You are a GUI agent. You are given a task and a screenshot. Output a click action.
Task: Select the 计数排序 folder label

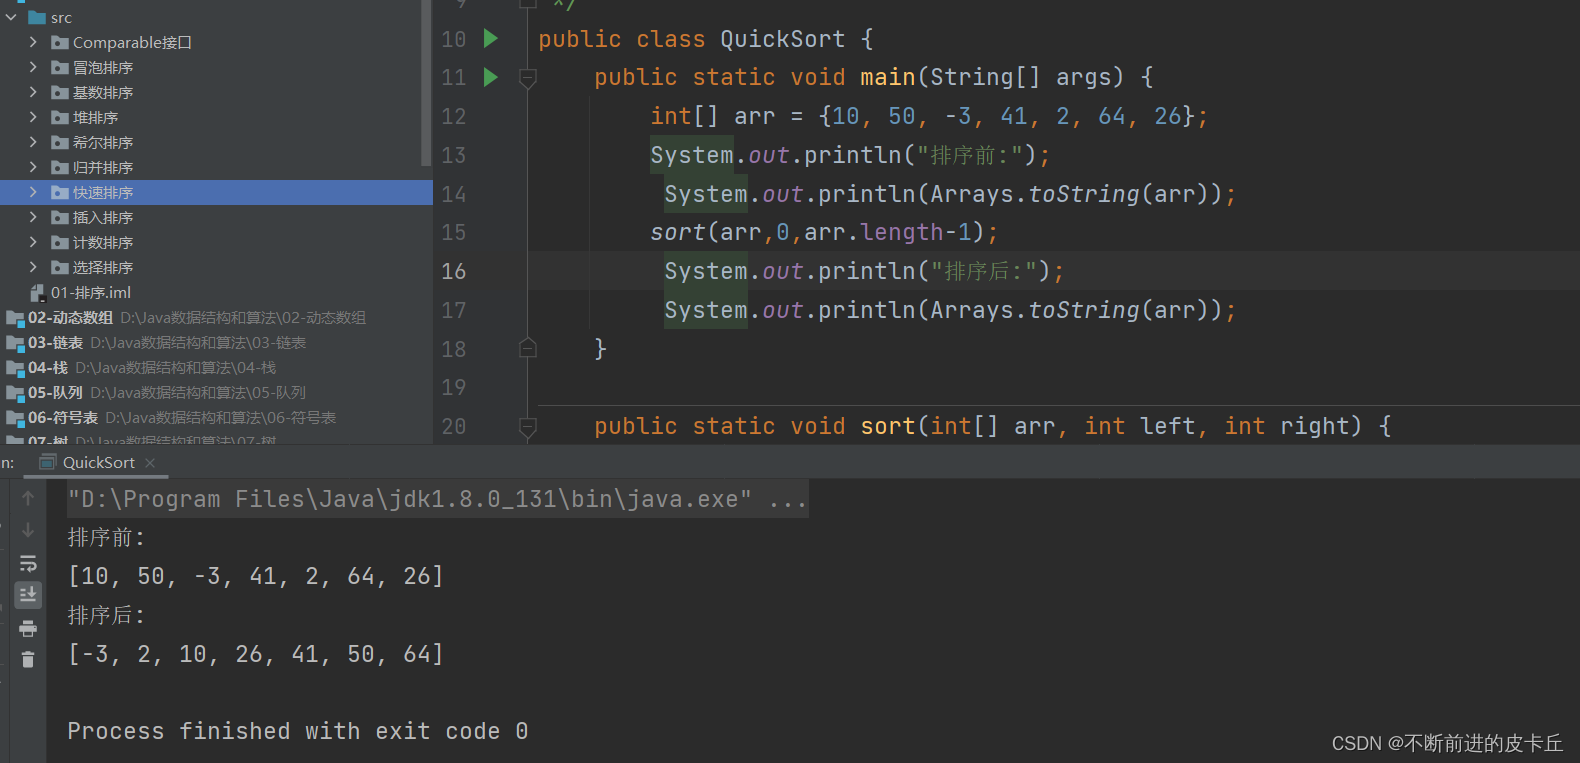click(x=103, y=242)
